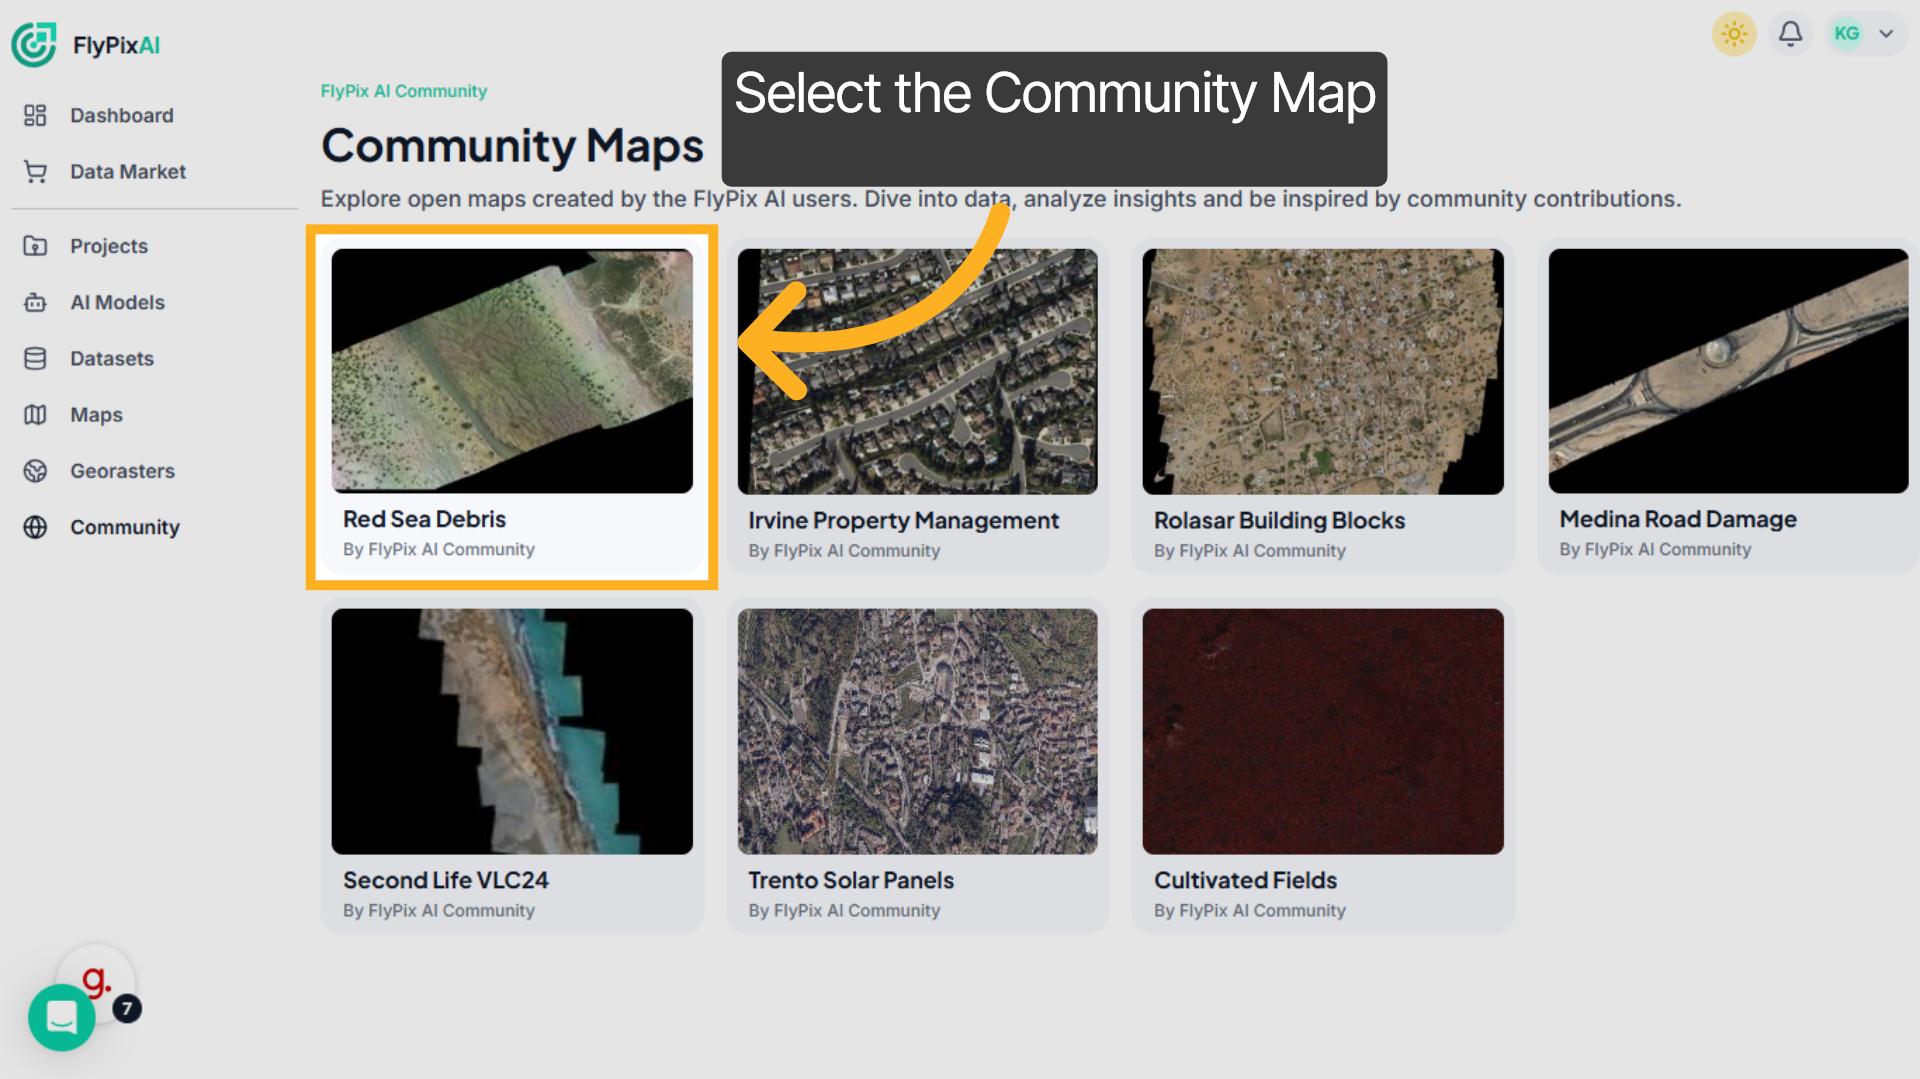The height and width of the screenshot is (1079, 1920).
Task: Click the Rolasar Building Blocks title
Action: tap(1279, 520)
